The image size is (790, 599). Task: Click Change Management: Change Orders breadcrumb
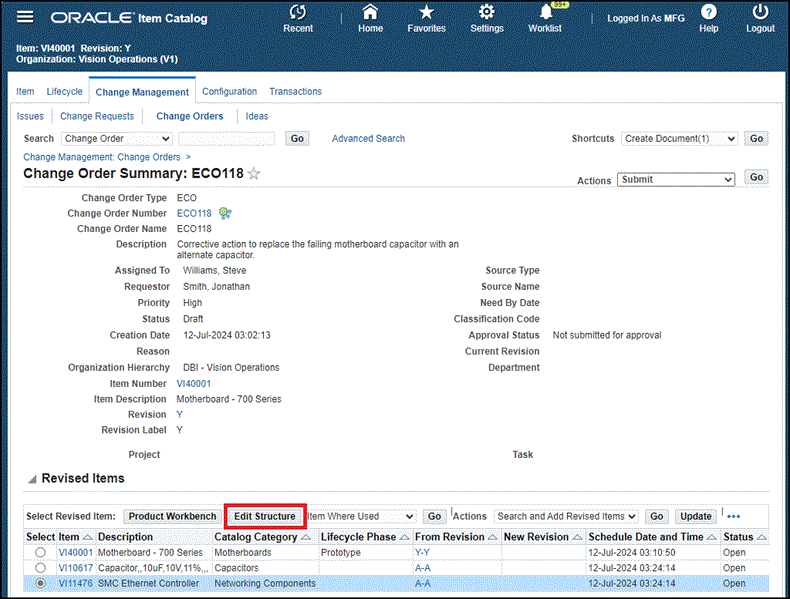[102, 157]
